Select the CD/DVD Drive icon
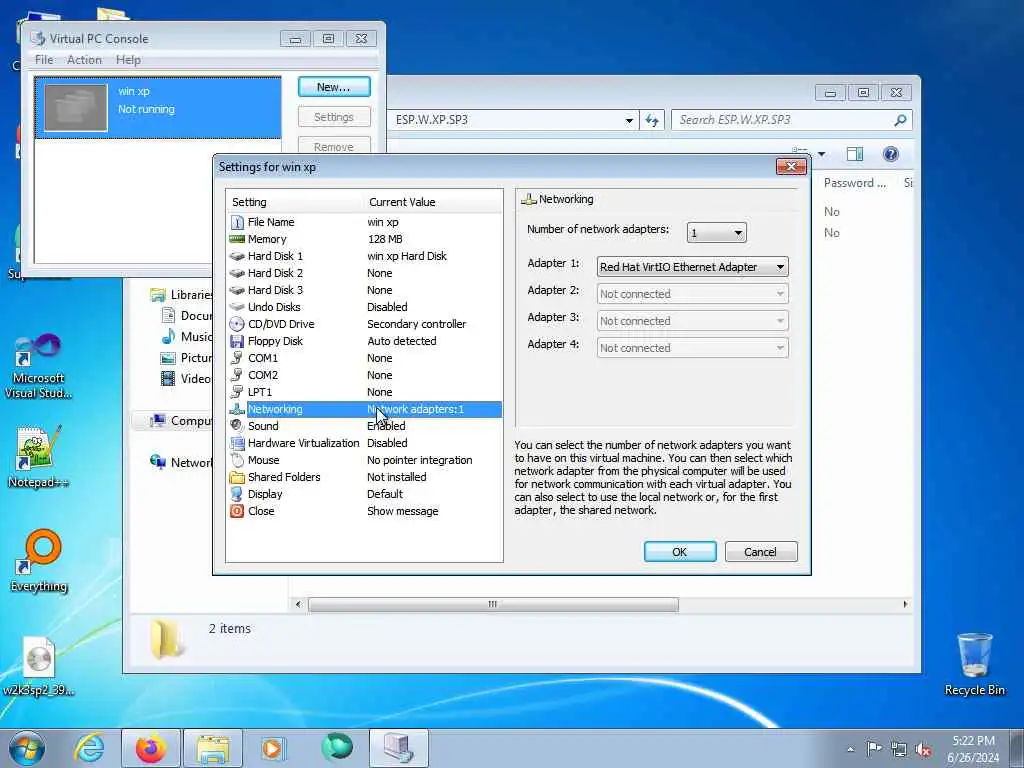The image size is (1024, 768). (x=237, y=324)
